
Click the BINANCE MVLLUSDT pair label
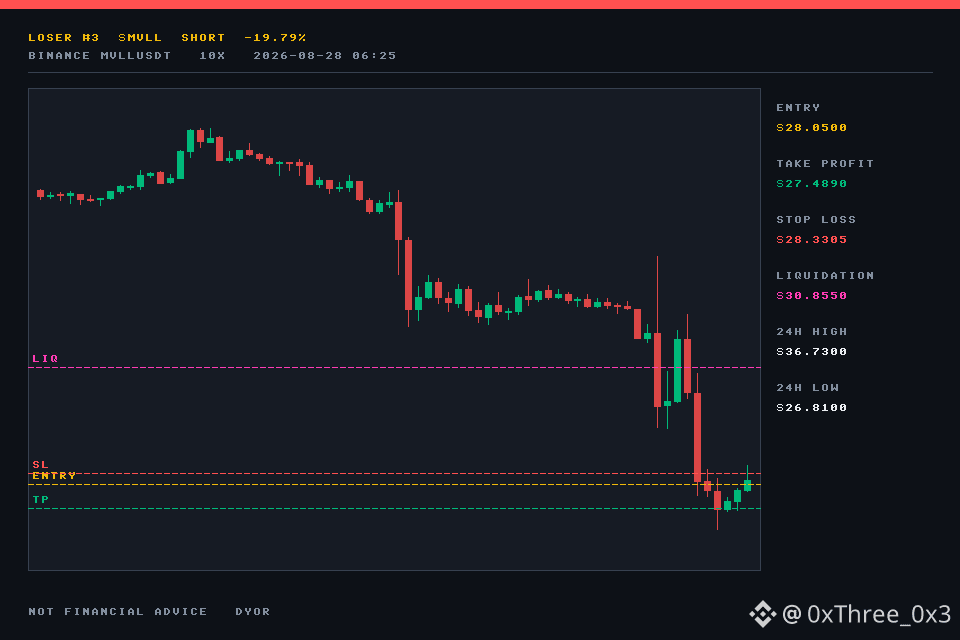(x=100, y=56)
